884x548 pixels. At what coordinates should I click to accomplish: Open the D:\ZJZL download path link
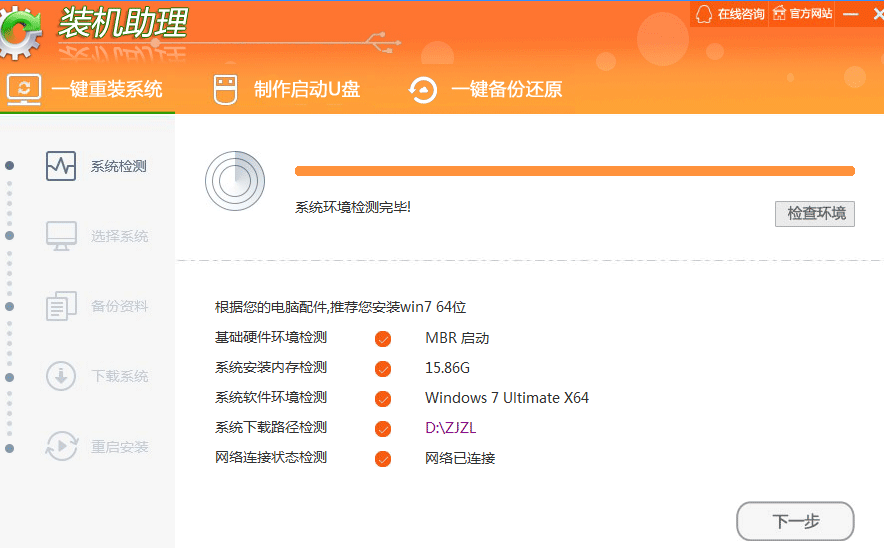(451, 428)
